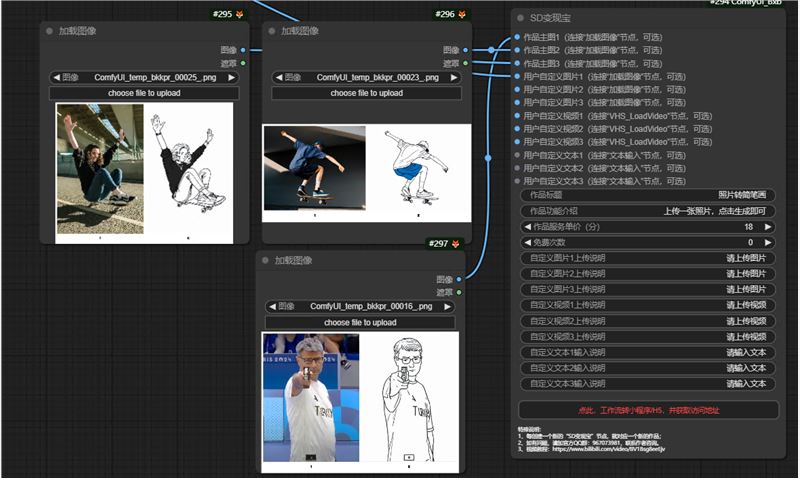Edit the 自定义视频1上传说明 field
800x478 pixels.
[648, 305]
